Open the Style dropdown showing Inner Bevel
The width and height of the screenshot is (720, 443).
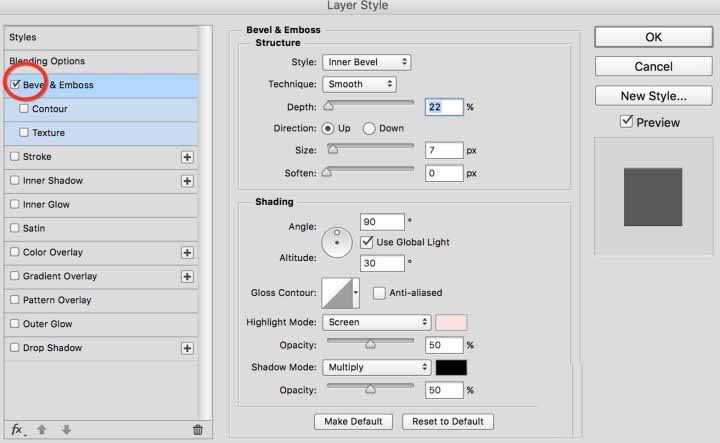pos(366,62)
